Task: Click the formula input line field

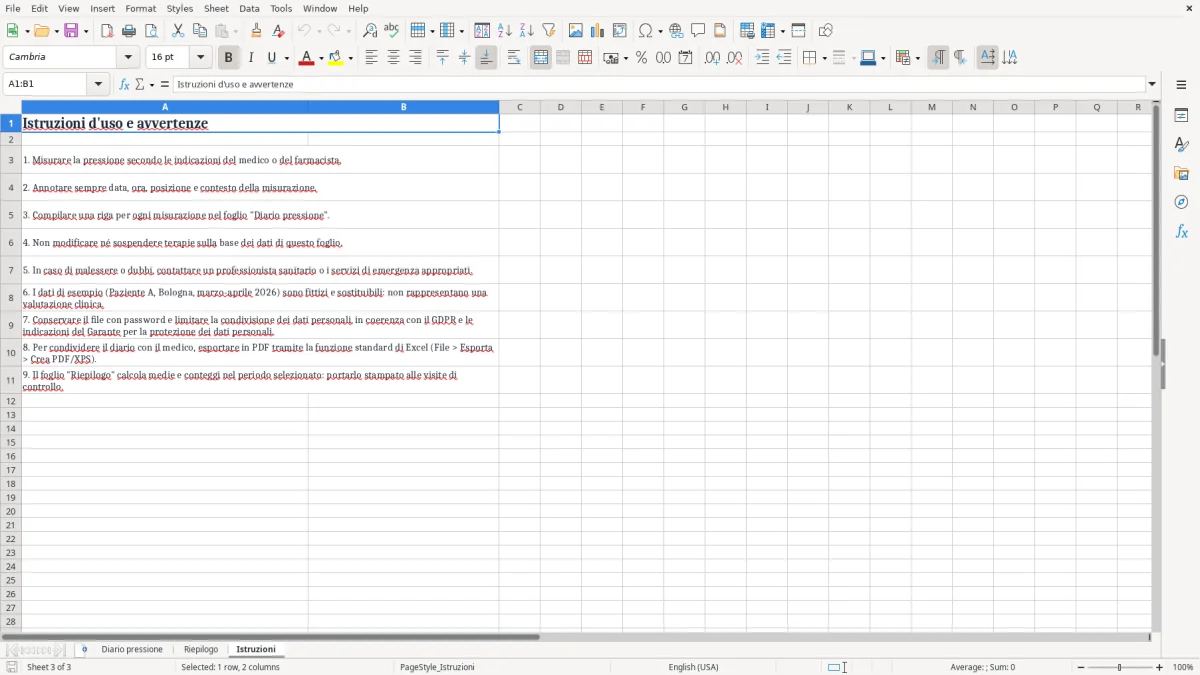Action: point(658,84)
